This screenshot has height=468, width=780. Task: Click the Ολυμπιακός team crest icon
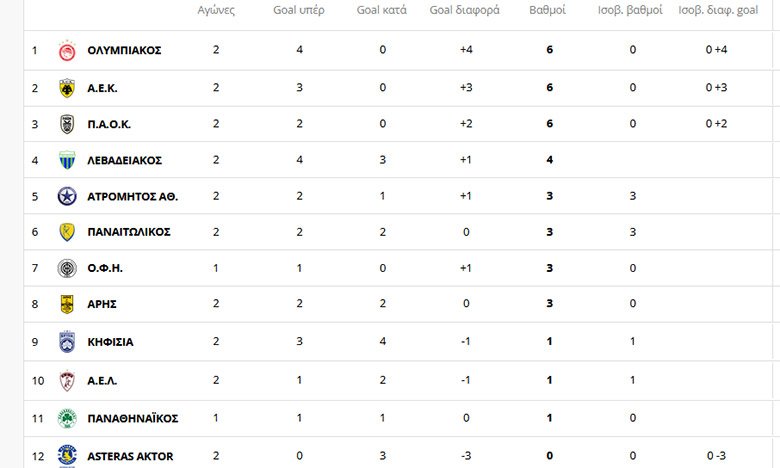tap(67, 50)
